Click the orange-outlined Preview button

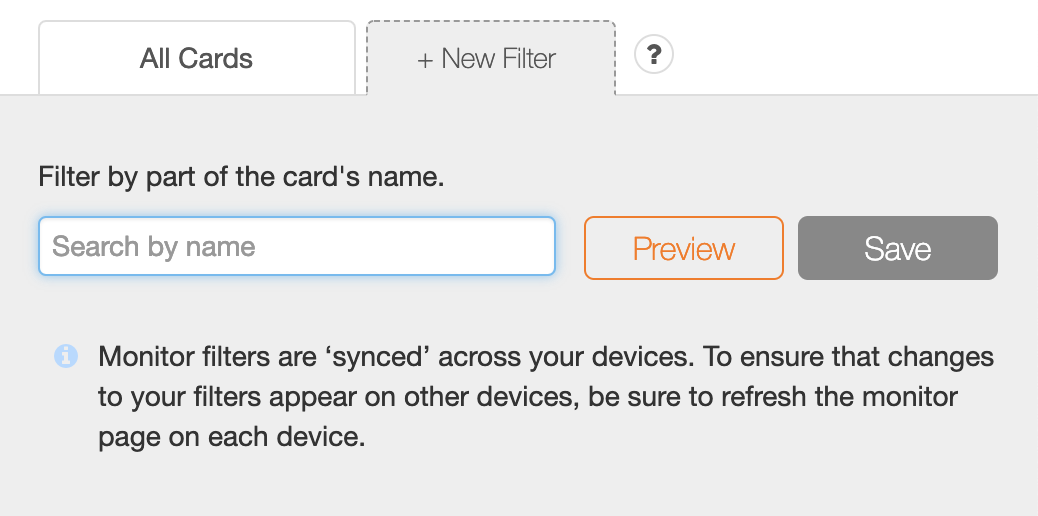(683, 248)
